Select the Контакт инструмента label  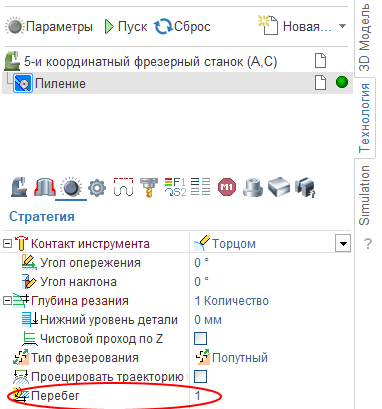[90, 244]
